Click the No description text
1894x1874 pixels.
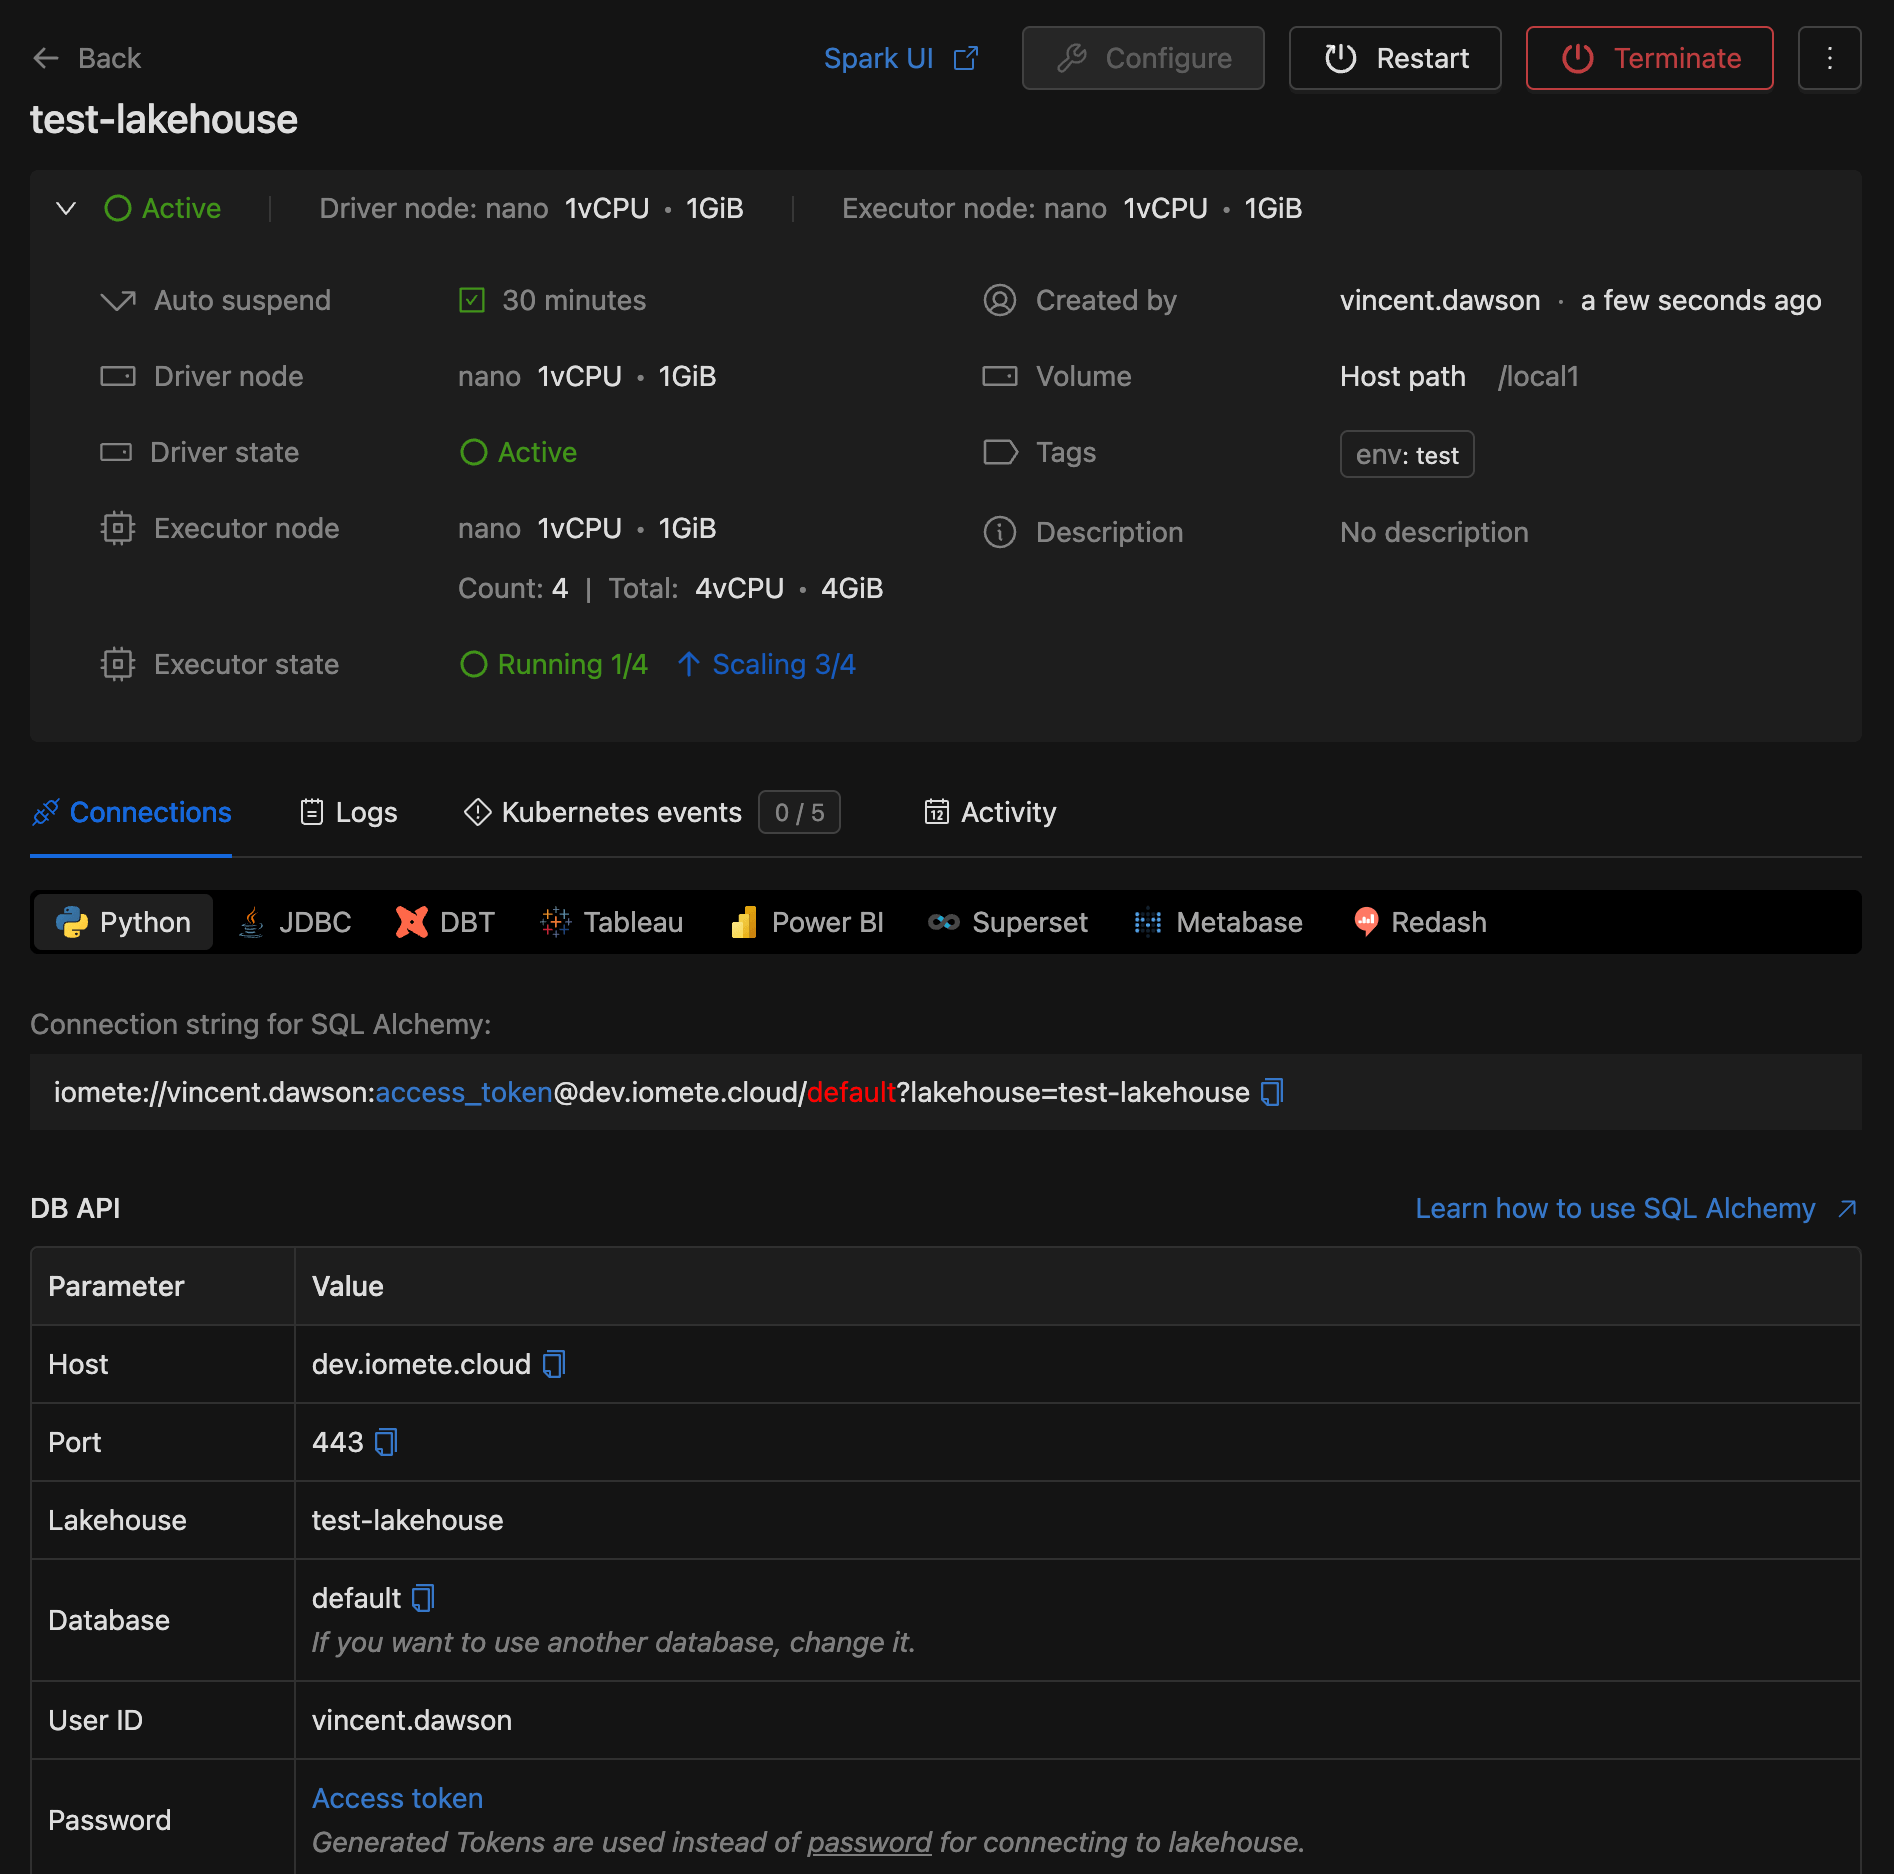(1434, 532)
